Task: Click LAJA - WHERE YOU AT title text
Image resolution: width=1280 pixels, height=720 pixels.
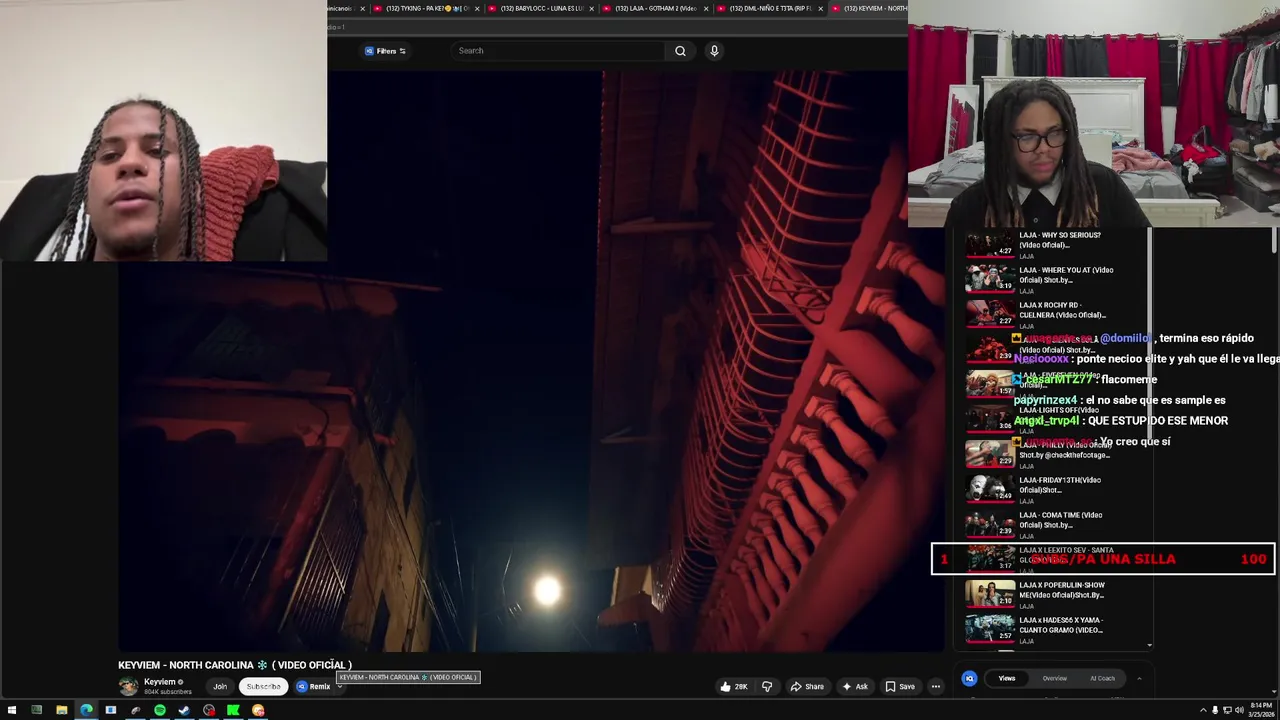Action: click(1066, 275)
